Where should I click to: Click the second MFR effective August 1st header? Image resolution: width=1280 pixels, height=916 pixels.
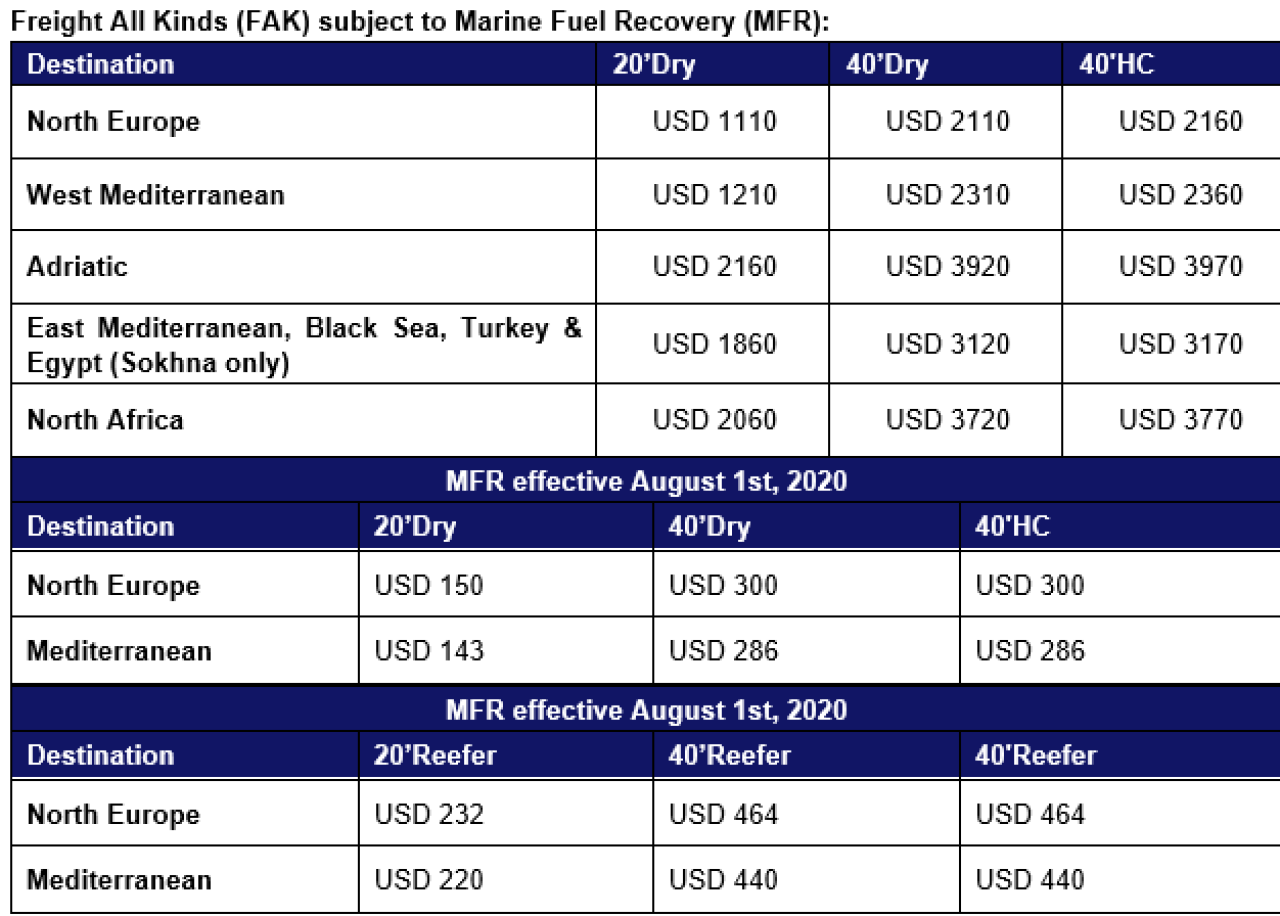(646, 711)
